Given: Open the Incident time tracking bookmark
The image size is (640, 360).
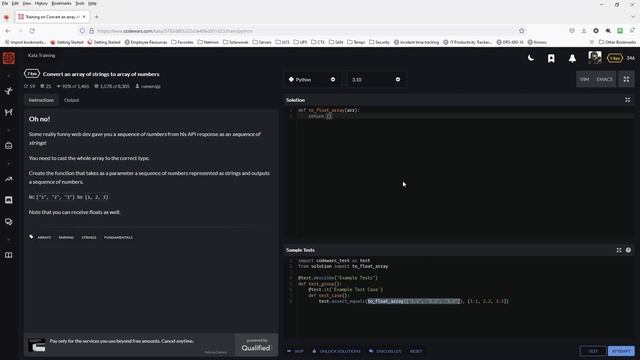Looking at the screenshot, I should point(416,42).
